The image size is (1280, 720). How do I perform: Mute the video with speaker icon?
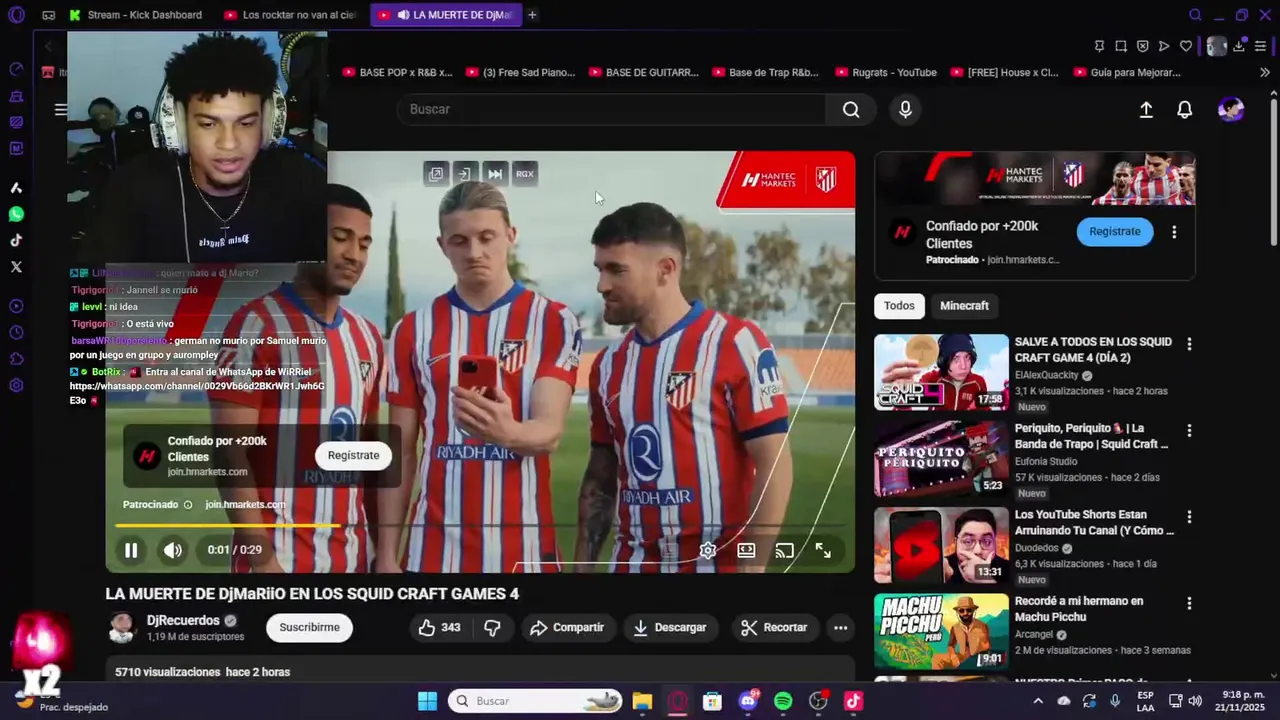[x=173, y=550]
